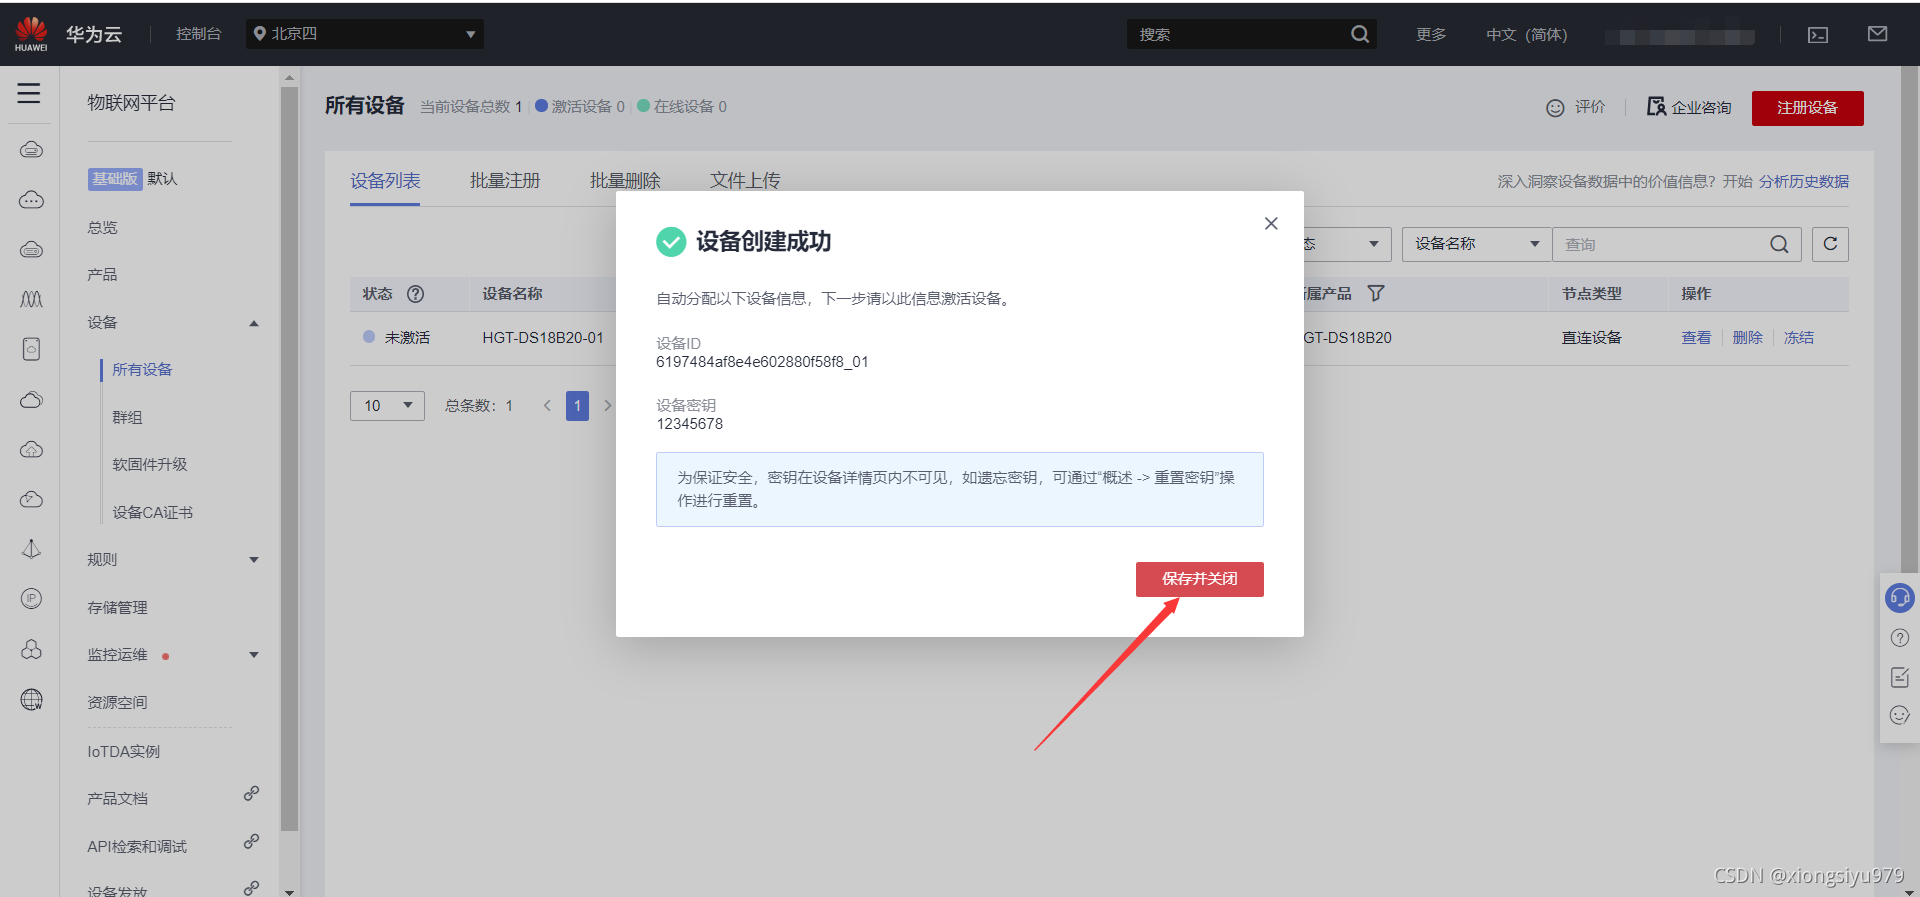Viewport: 1920px width, 897px height.
Task: Click the product column filter icon
Action: [x=1376, y=294]
